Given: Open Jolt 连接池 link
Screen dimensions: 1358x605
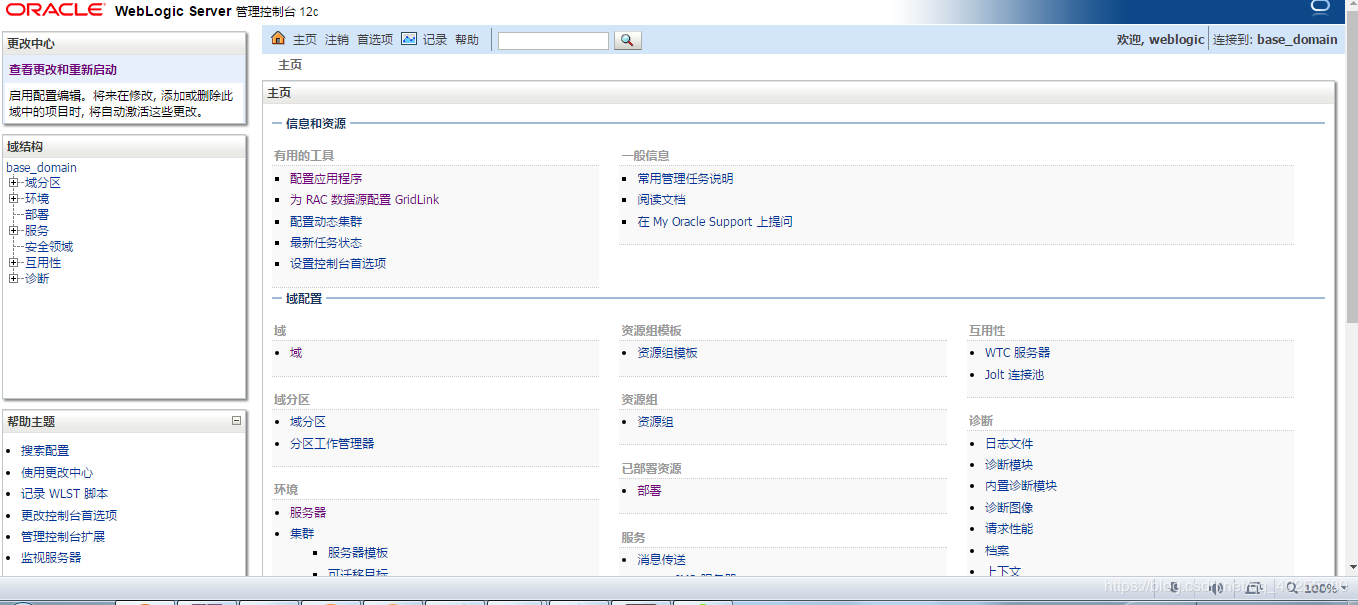Looking at the screenshot, I should pos(1014,375).
